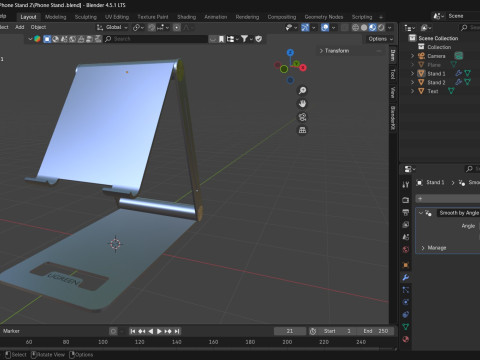The width and height of the screenshot is (480, 360).
Task: Open the Object menu in viewport header
Action: (x=38, y=27)
